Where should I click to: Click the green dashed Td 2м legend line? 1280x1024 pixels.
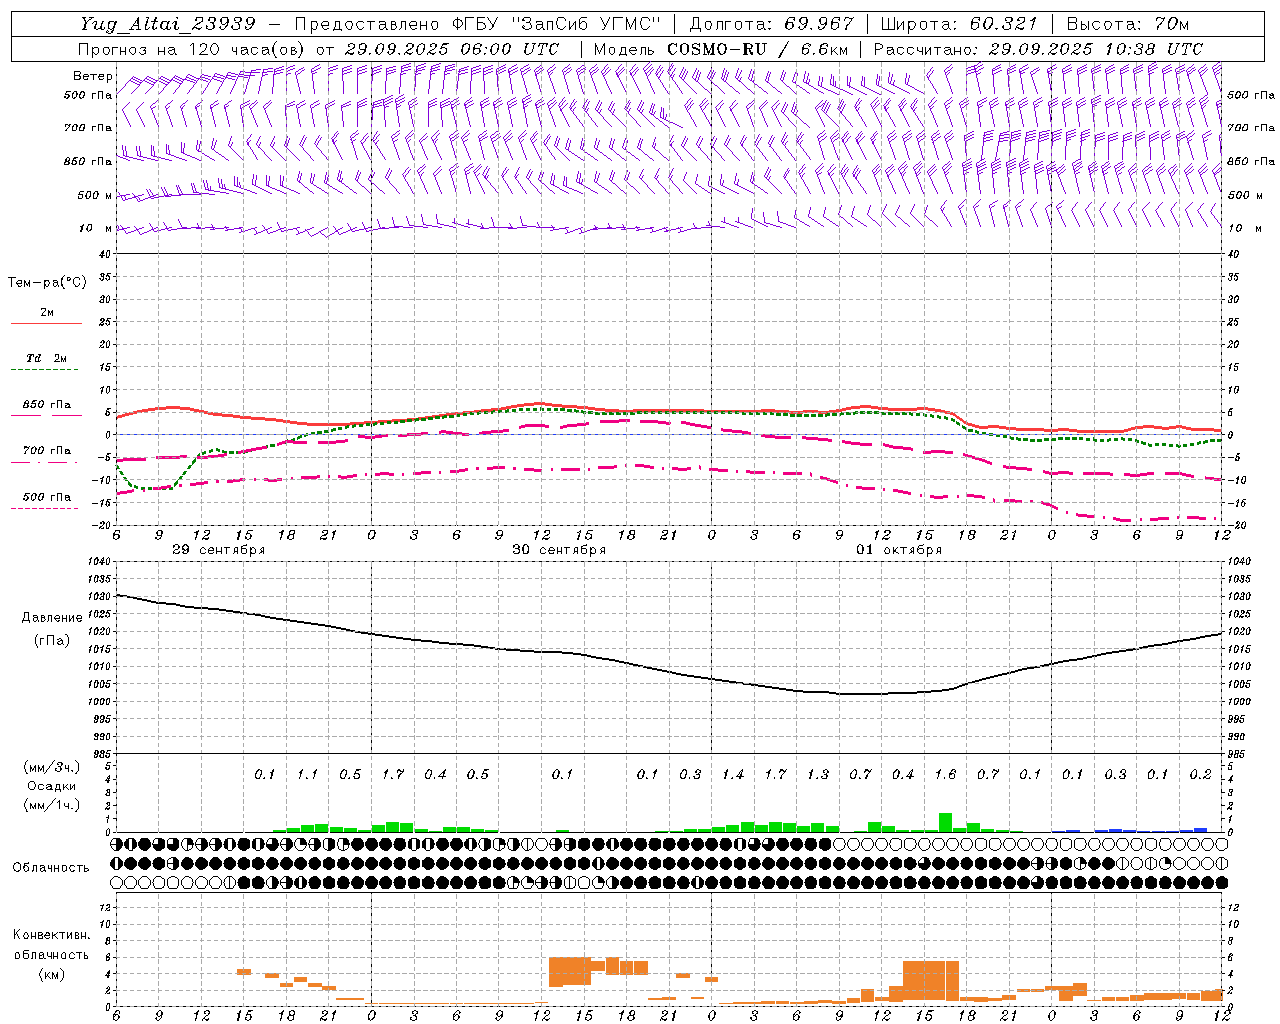click(44, 370)
